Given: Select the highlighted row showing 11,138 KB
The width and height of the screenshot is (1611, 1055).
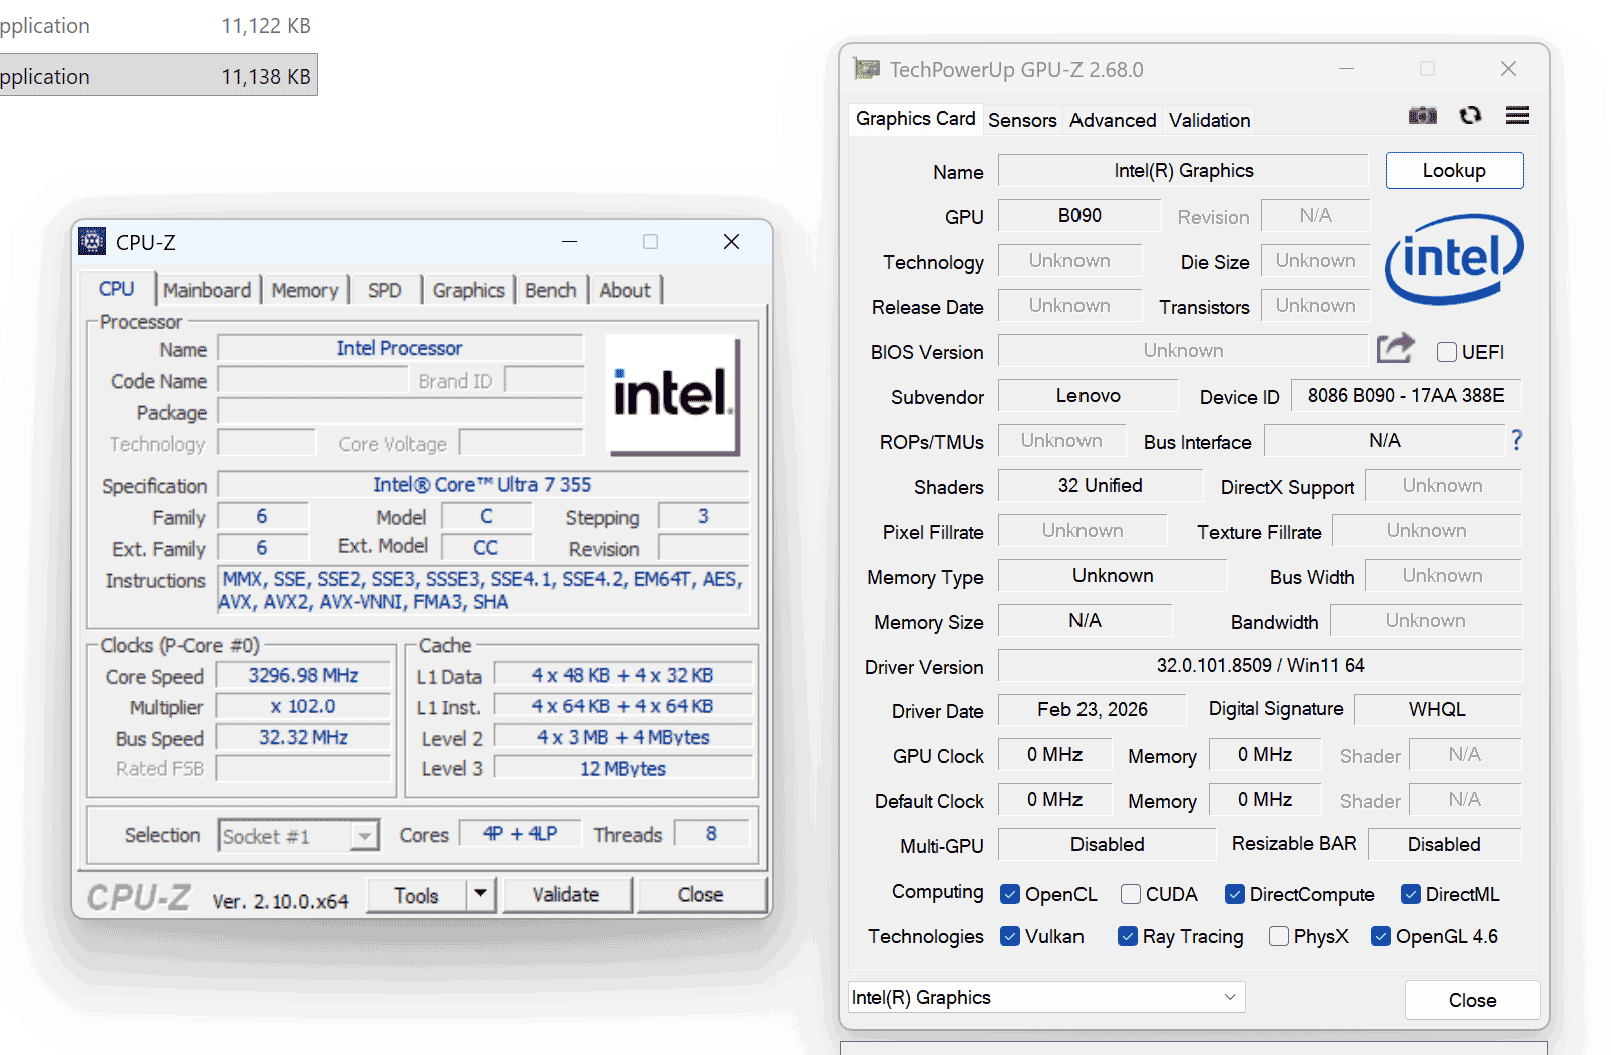Looking at the screenshot, I should [158, 75].
